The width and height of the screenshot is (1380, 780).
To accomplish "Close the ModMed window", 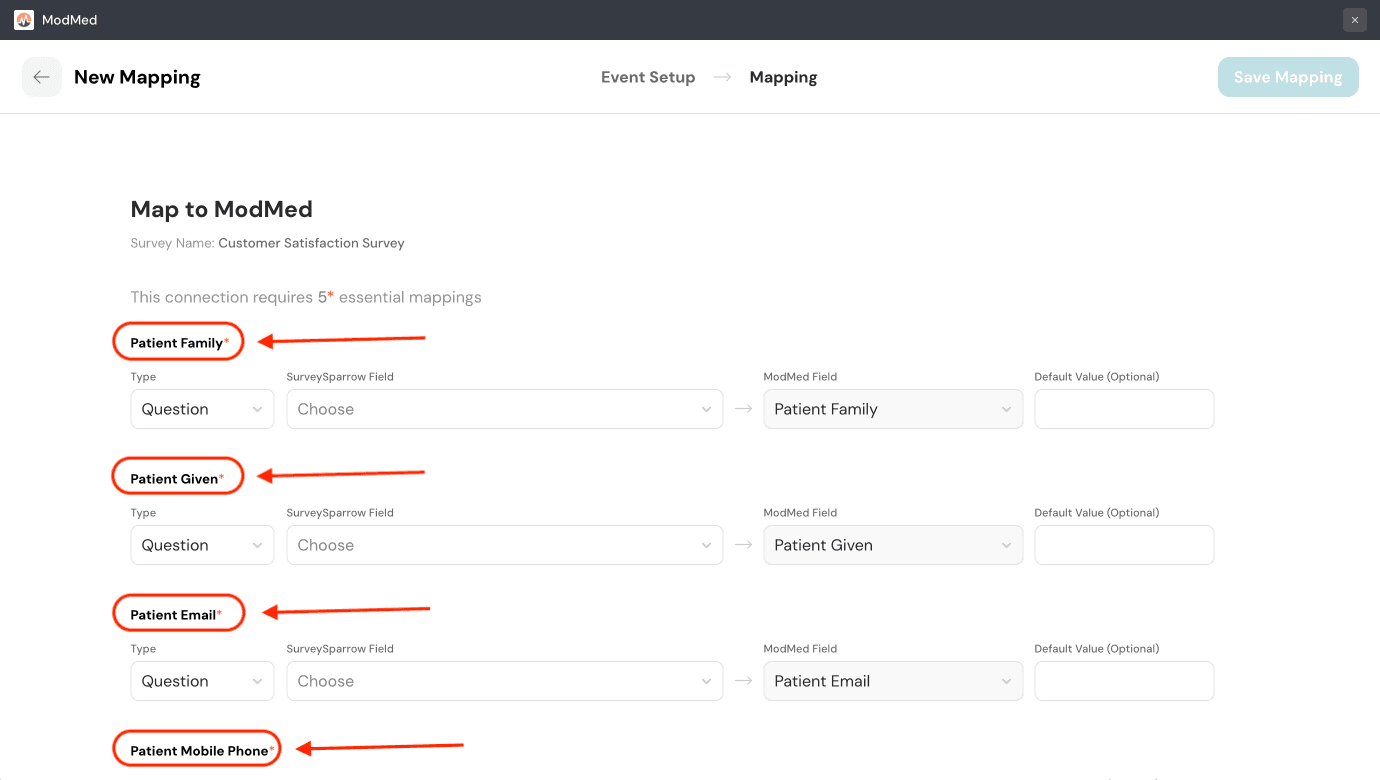I will (x=1354, y=20).
